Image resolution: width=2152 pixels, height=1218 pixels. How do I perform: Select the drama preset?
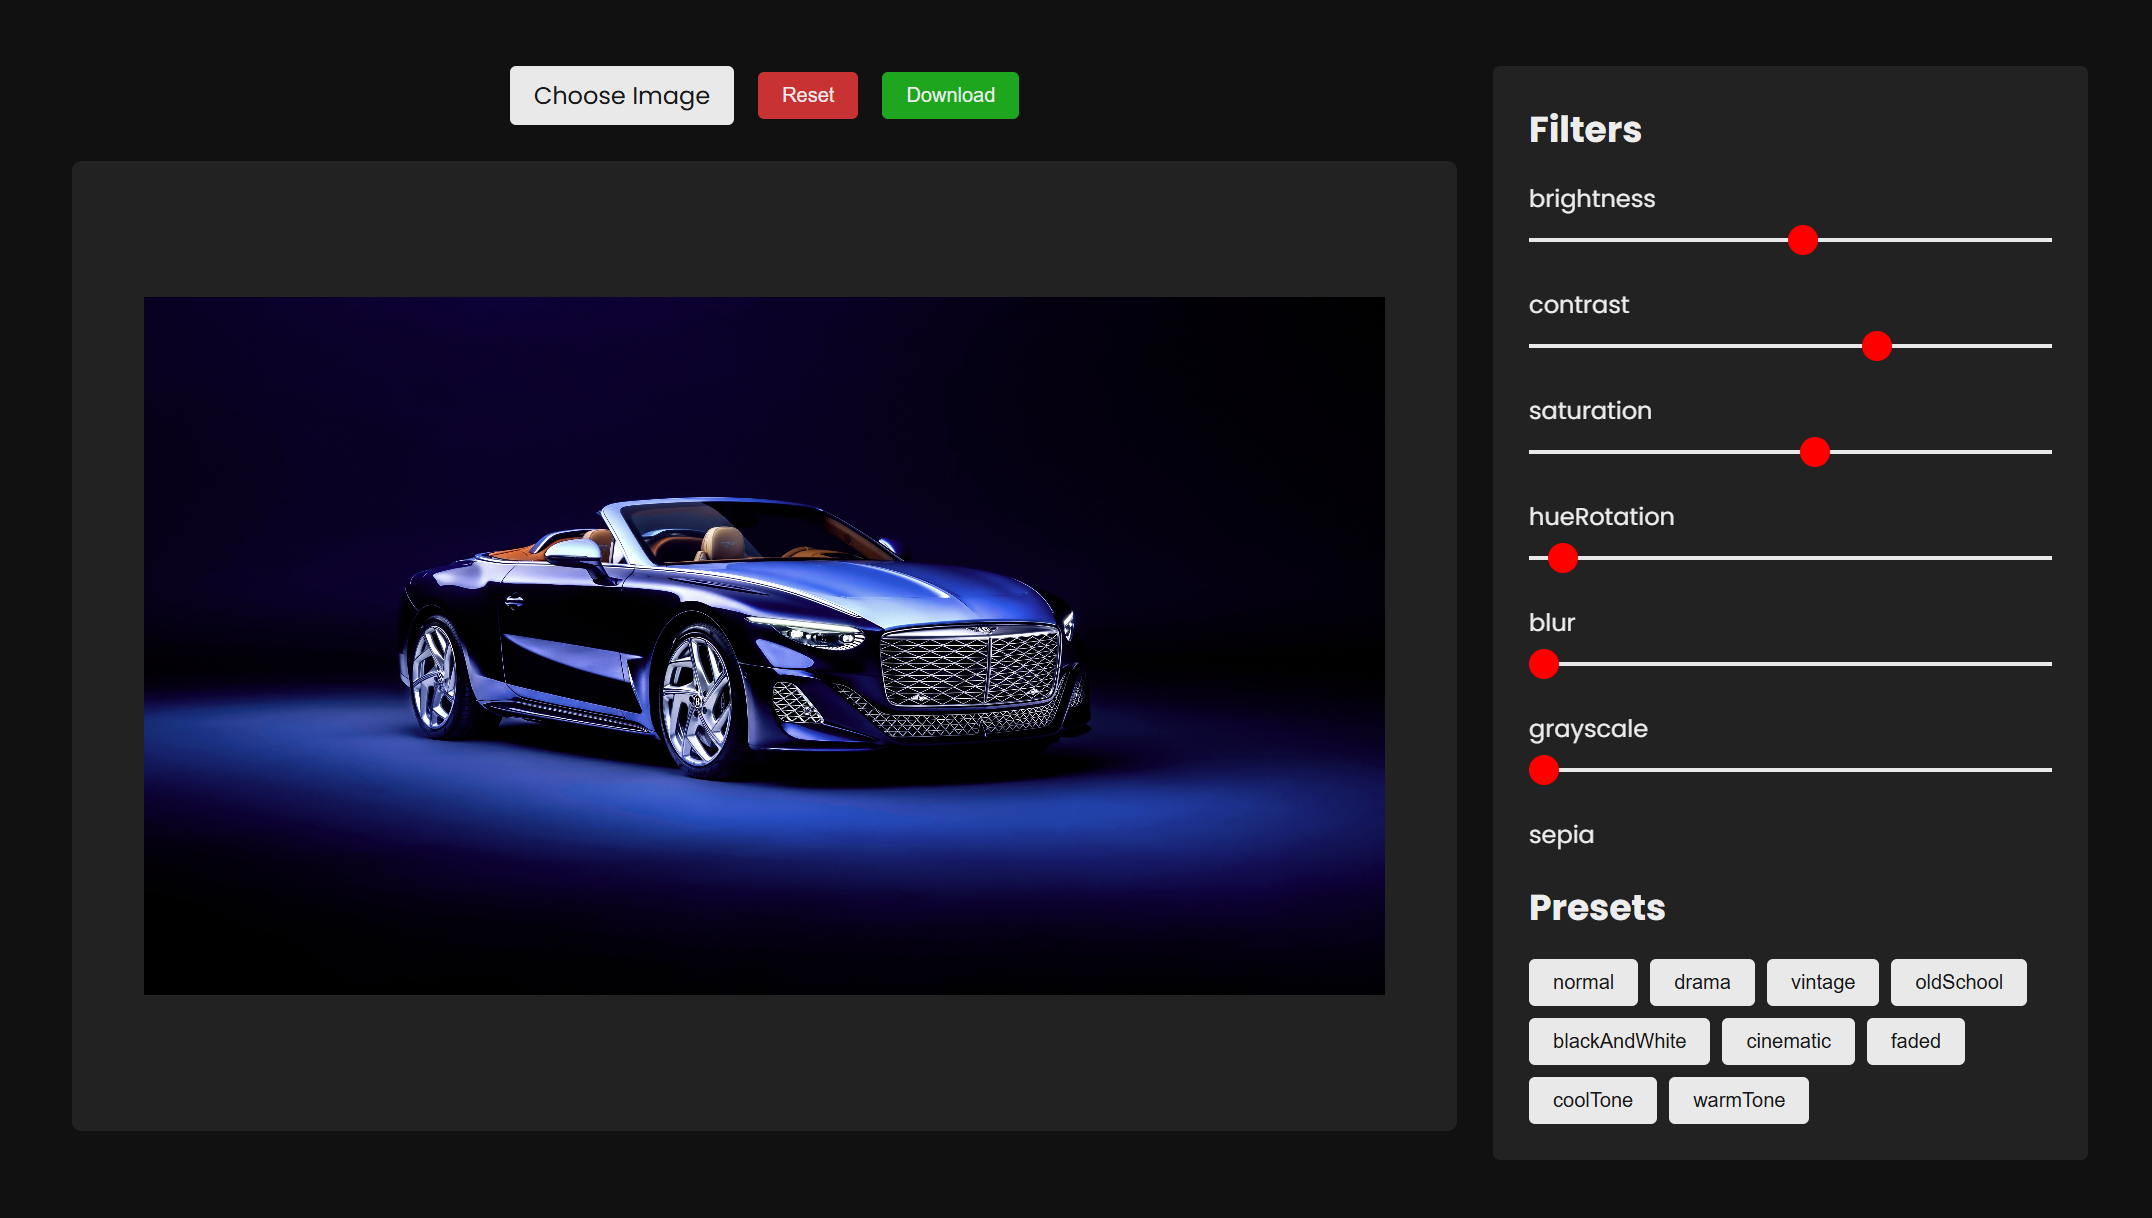click(1702, 982)
